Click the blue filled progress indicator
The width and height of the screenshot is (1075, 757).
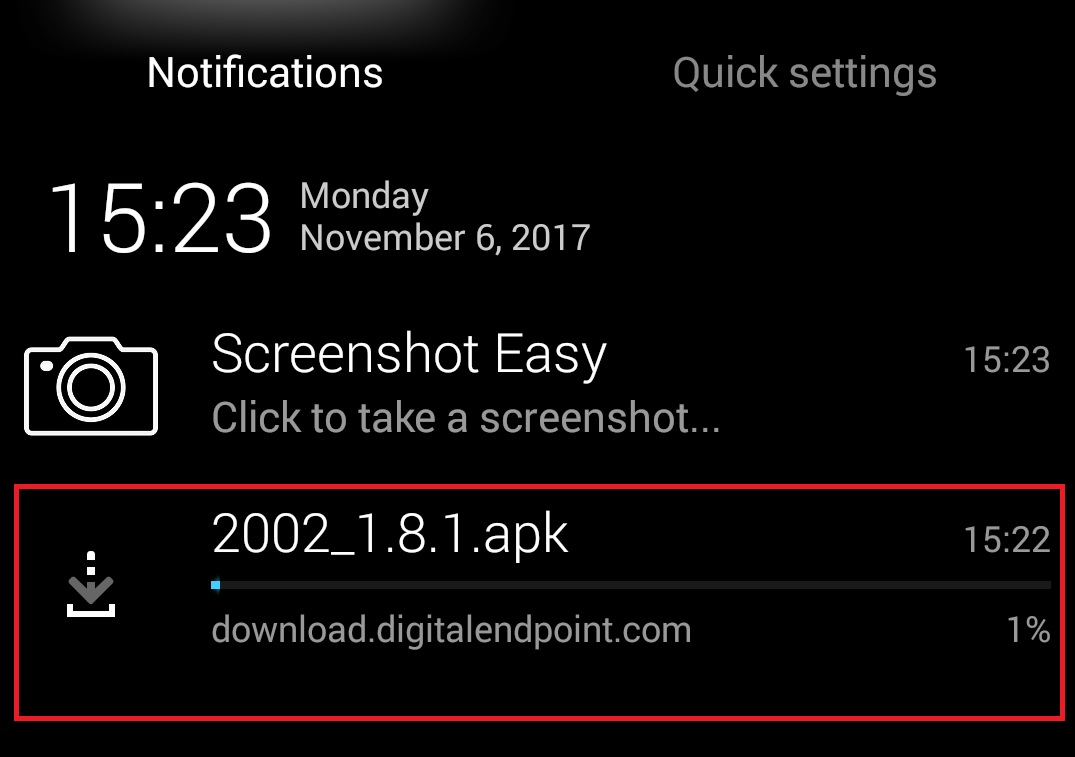pyautogui.click(x=216, y=585)
